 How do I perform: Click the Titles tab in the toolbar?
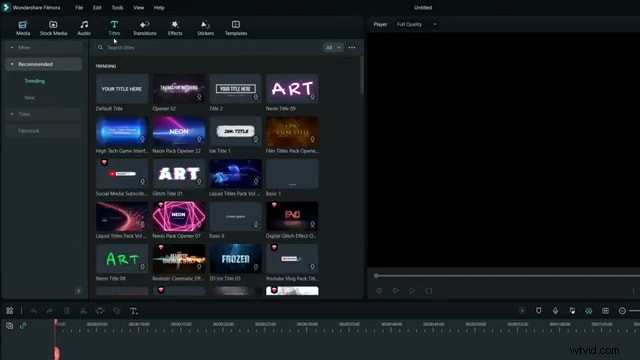pyautogui.click(x=114, y=28)
